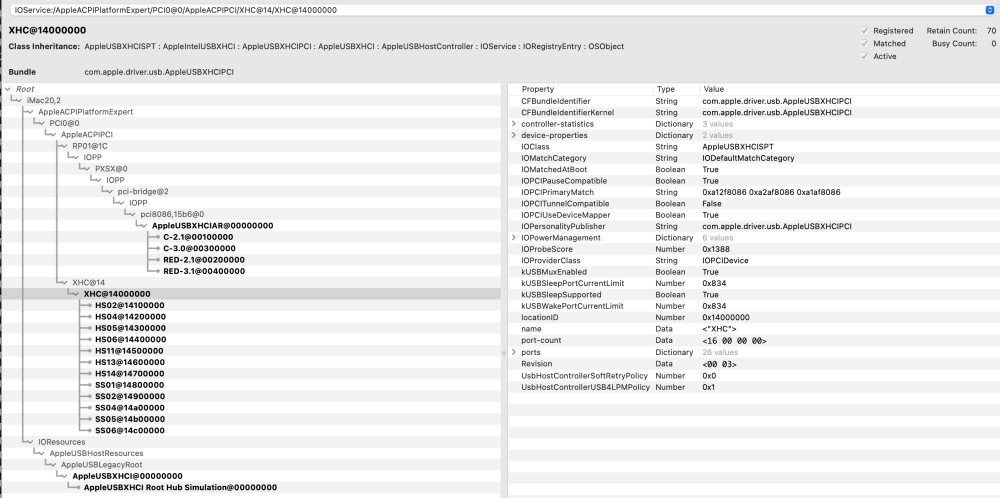Viewport: 1000px width, 498px height.
Task: Select the Revision property row
Action: point(753,363)
